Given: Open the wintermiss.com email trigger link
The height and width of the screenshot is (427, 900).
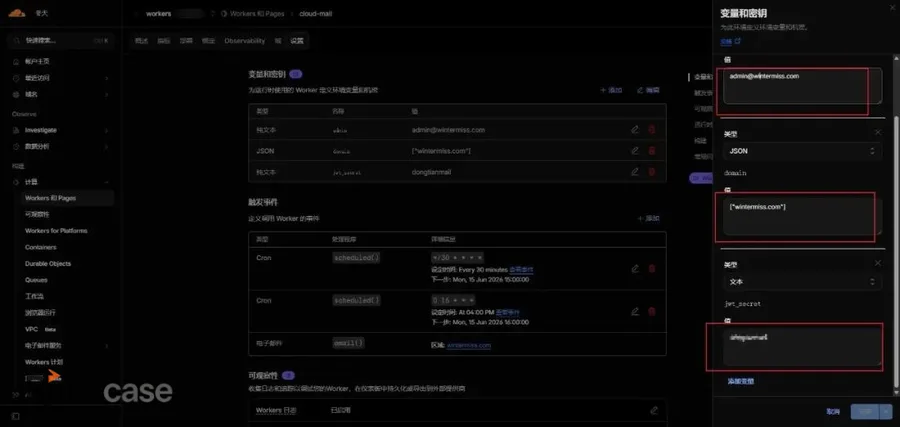Looking at the screenshot, I should tap(469, 346).
